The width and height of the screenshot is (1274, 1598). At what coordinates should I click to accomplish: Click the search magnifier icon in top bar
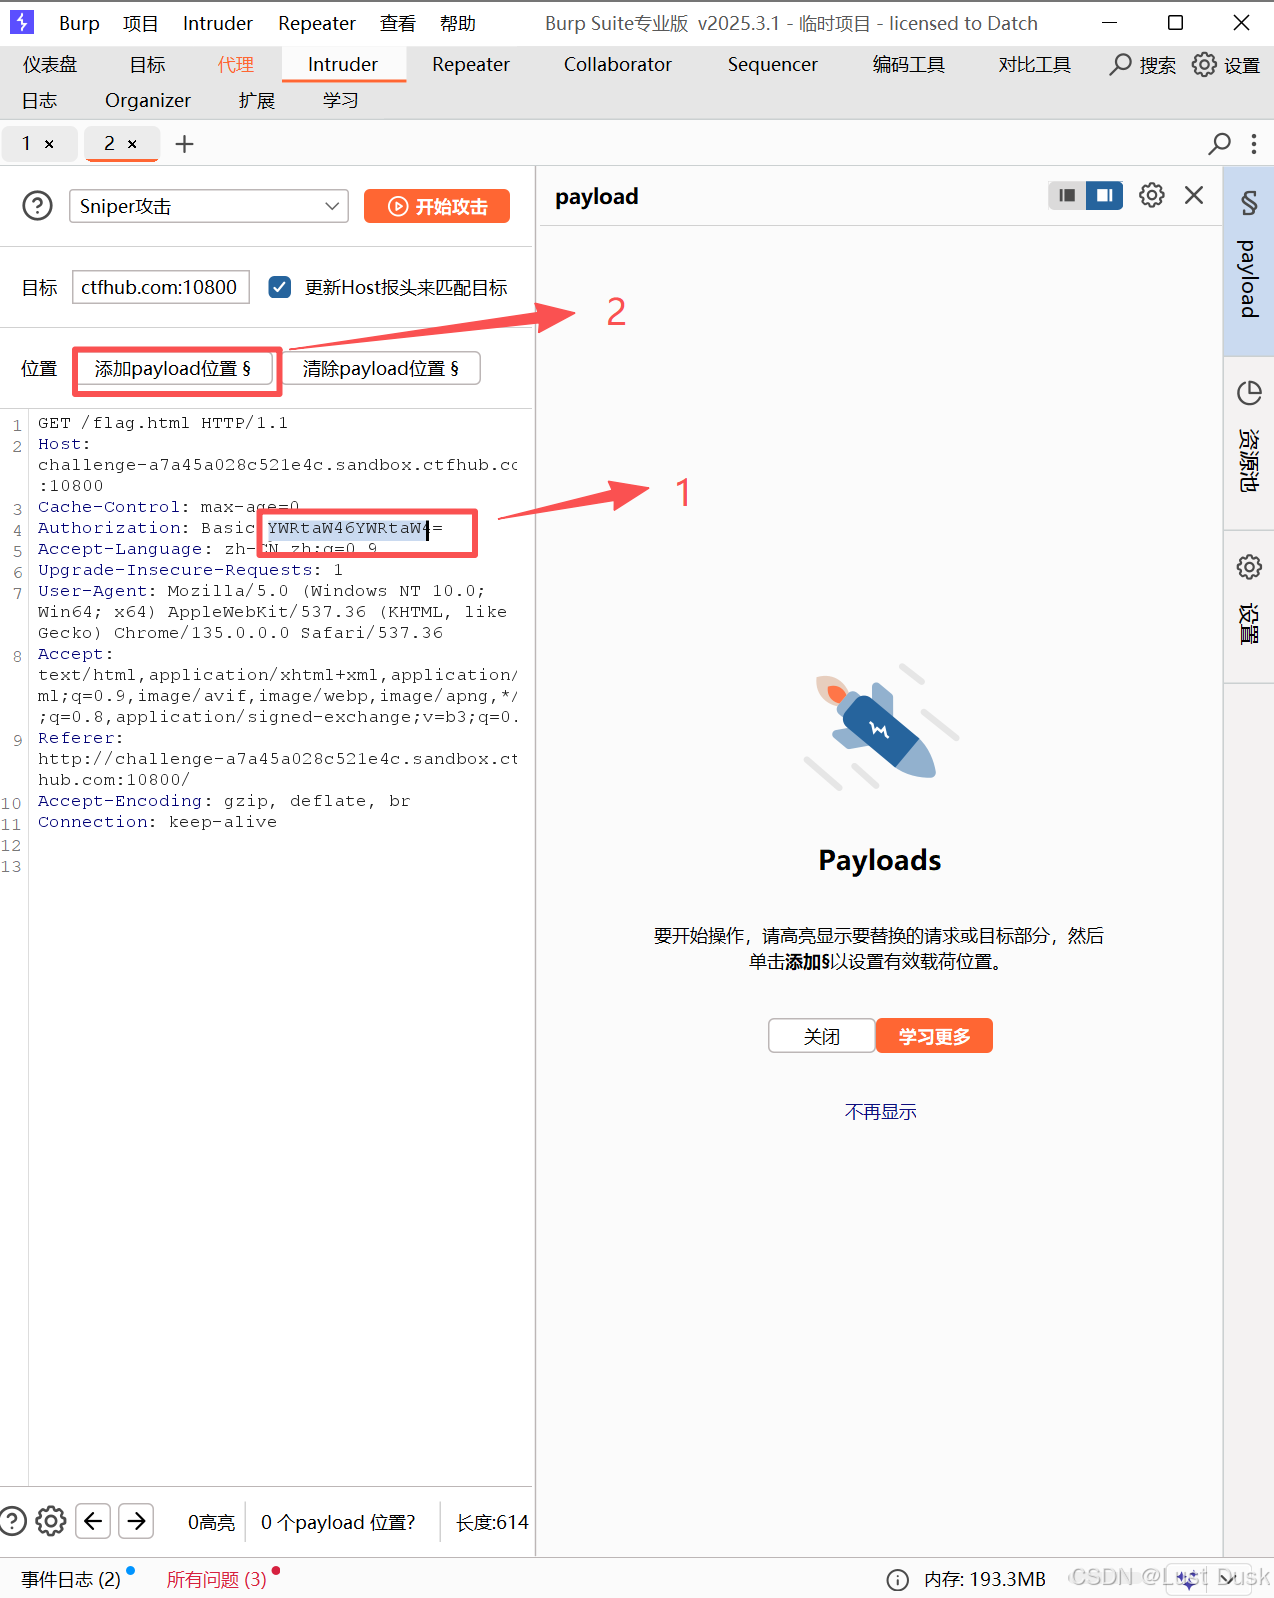pos(1121,65)
